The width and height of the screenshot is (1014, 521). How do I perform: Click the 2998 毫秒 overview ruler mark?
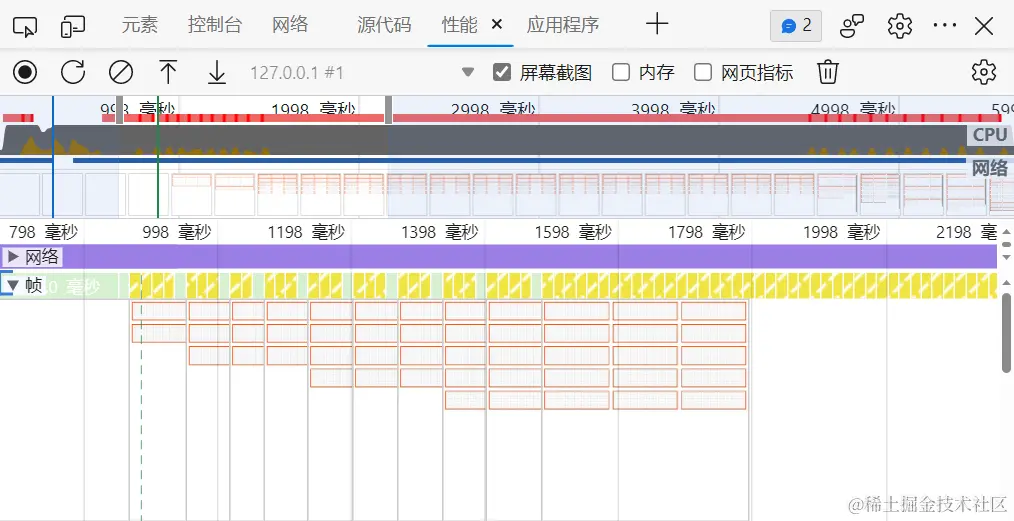point(493,110)
